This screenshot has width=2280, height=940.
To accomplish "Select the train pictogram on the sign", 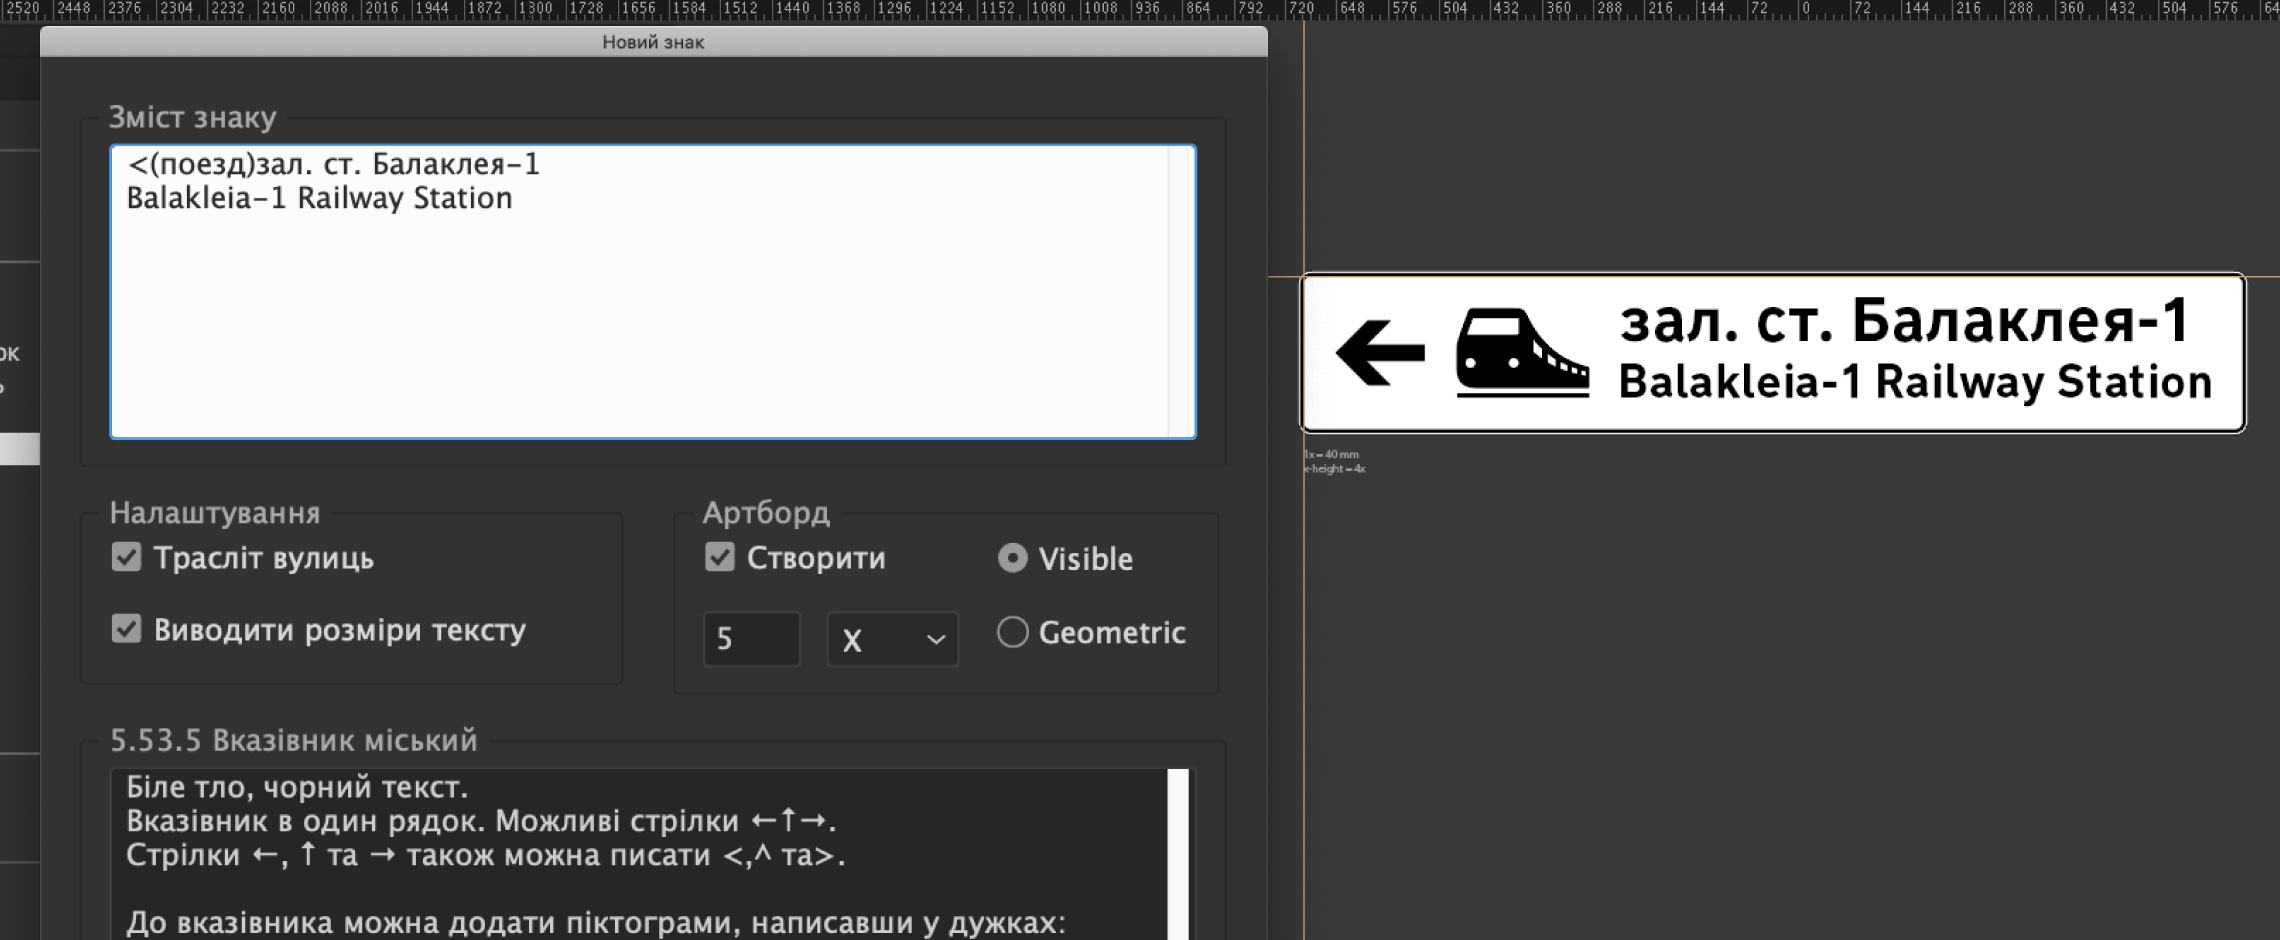I will click(x=1521, y=353).
